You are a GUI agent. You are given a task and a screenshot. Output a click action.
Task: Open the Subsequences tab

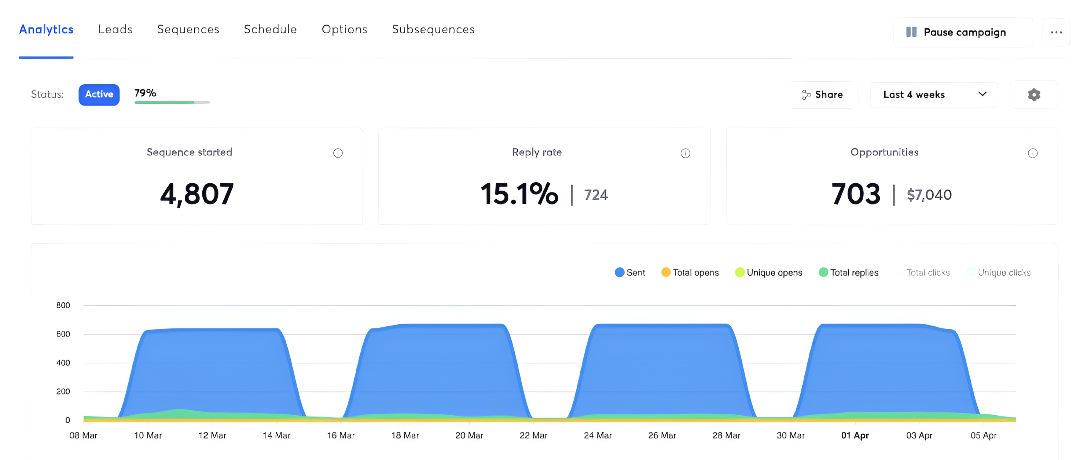click(433, 29)
